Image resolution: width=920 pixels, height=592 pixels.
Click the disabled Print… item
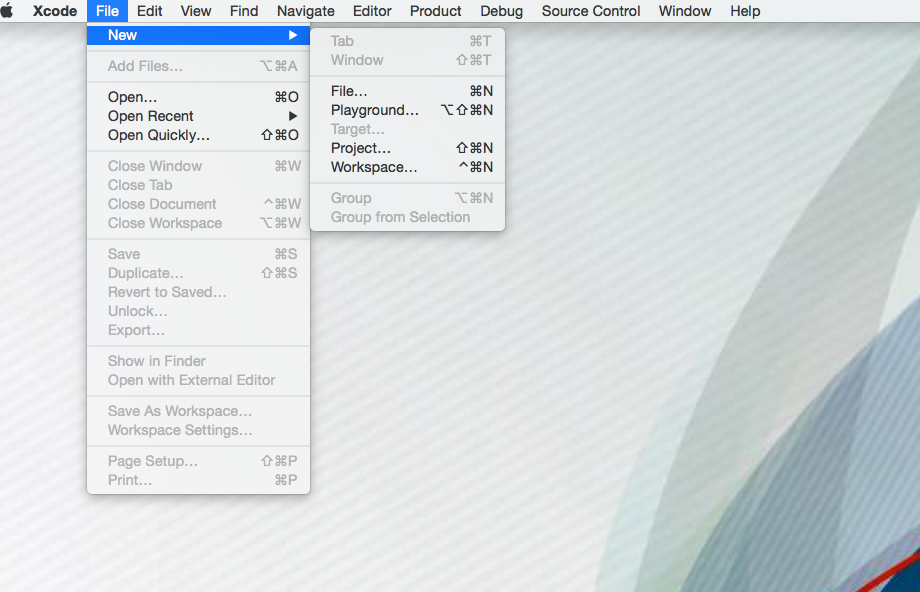click(198, 480)
